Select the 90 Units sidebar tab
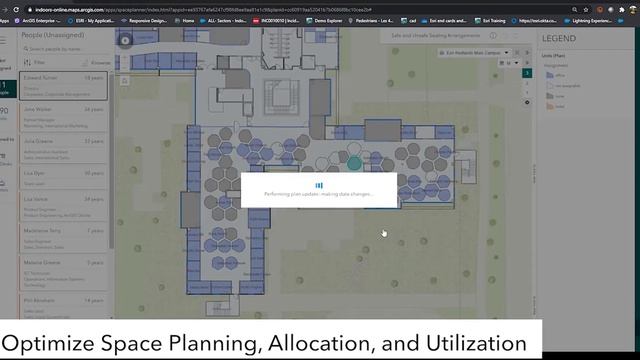640x360 pixels. [5, 113]
